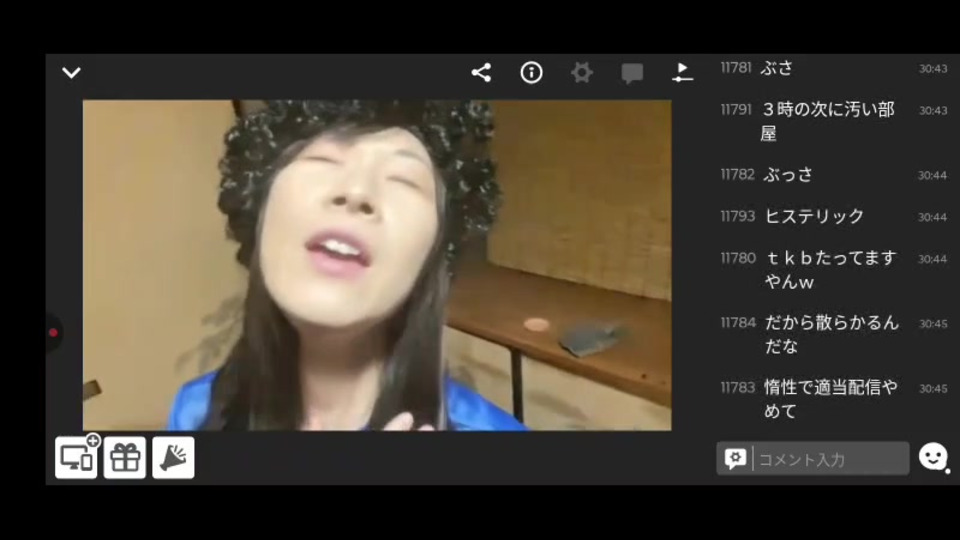Click comment number 11784
The height and width of the screenshot is (540, 960).
(738, 323)
